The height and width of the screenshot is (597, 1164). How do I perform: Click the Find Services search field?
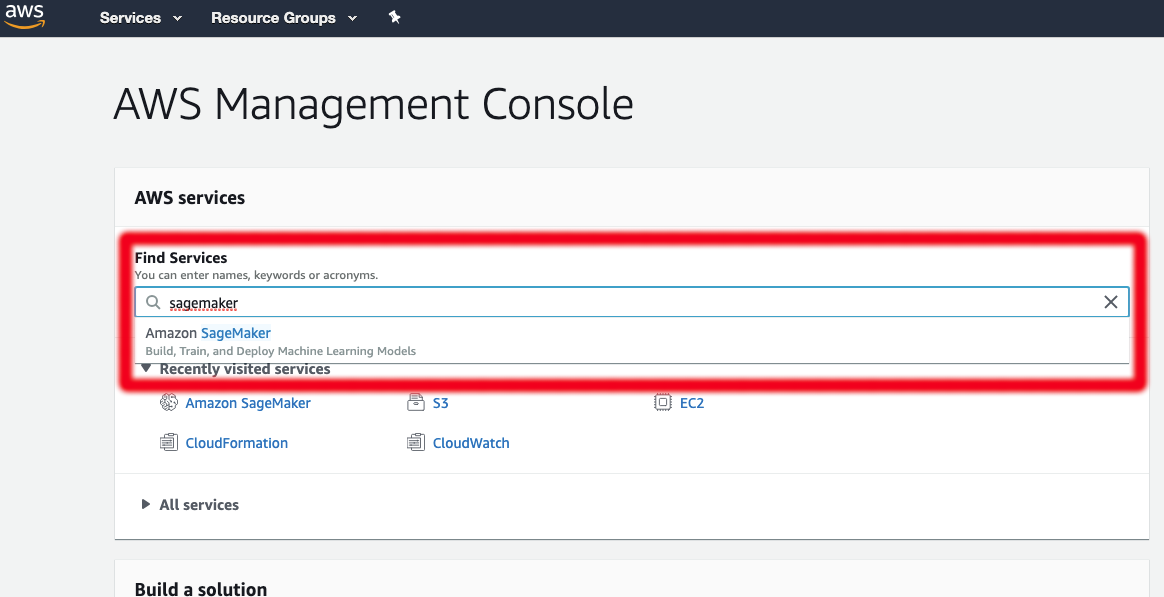pos(632,302)
